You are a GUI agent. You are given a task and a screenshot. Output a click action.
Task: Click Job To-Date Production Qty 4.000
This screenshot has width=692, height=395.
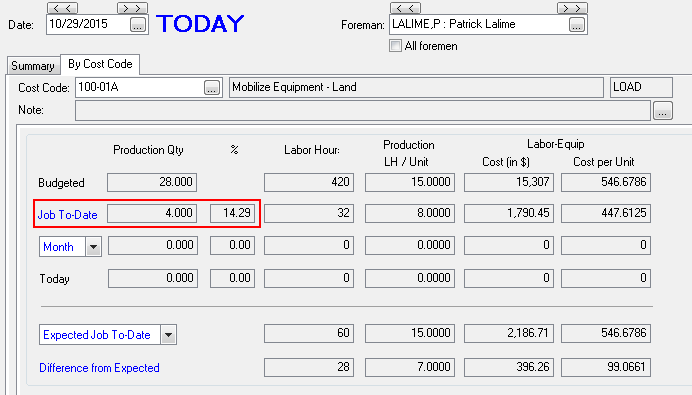152,213
